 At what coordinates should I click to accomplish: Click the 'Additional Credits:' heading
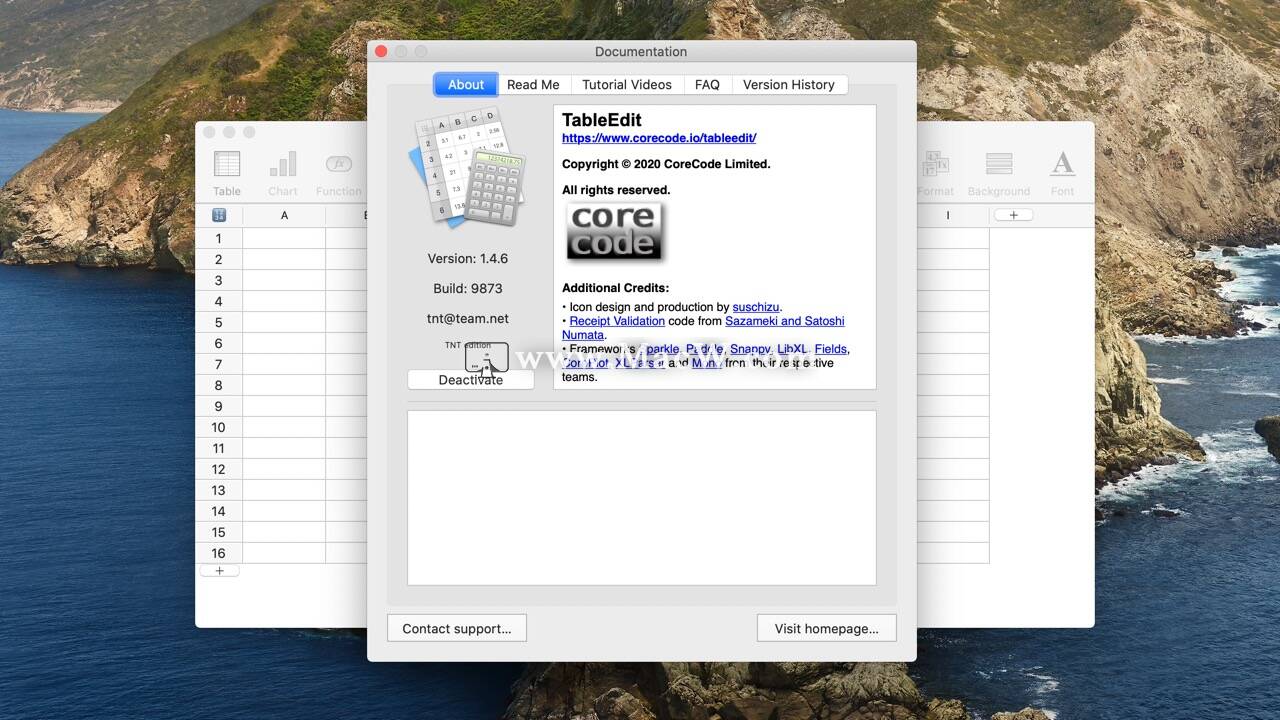[x=616, y=288]
